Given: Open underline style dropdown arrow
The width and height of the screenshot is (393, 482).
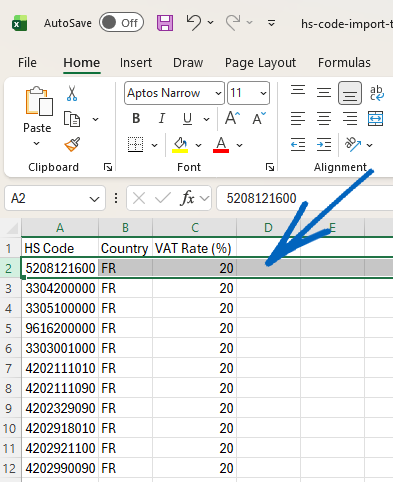Looking at the screenshot, I should click(x=206, y=119).
